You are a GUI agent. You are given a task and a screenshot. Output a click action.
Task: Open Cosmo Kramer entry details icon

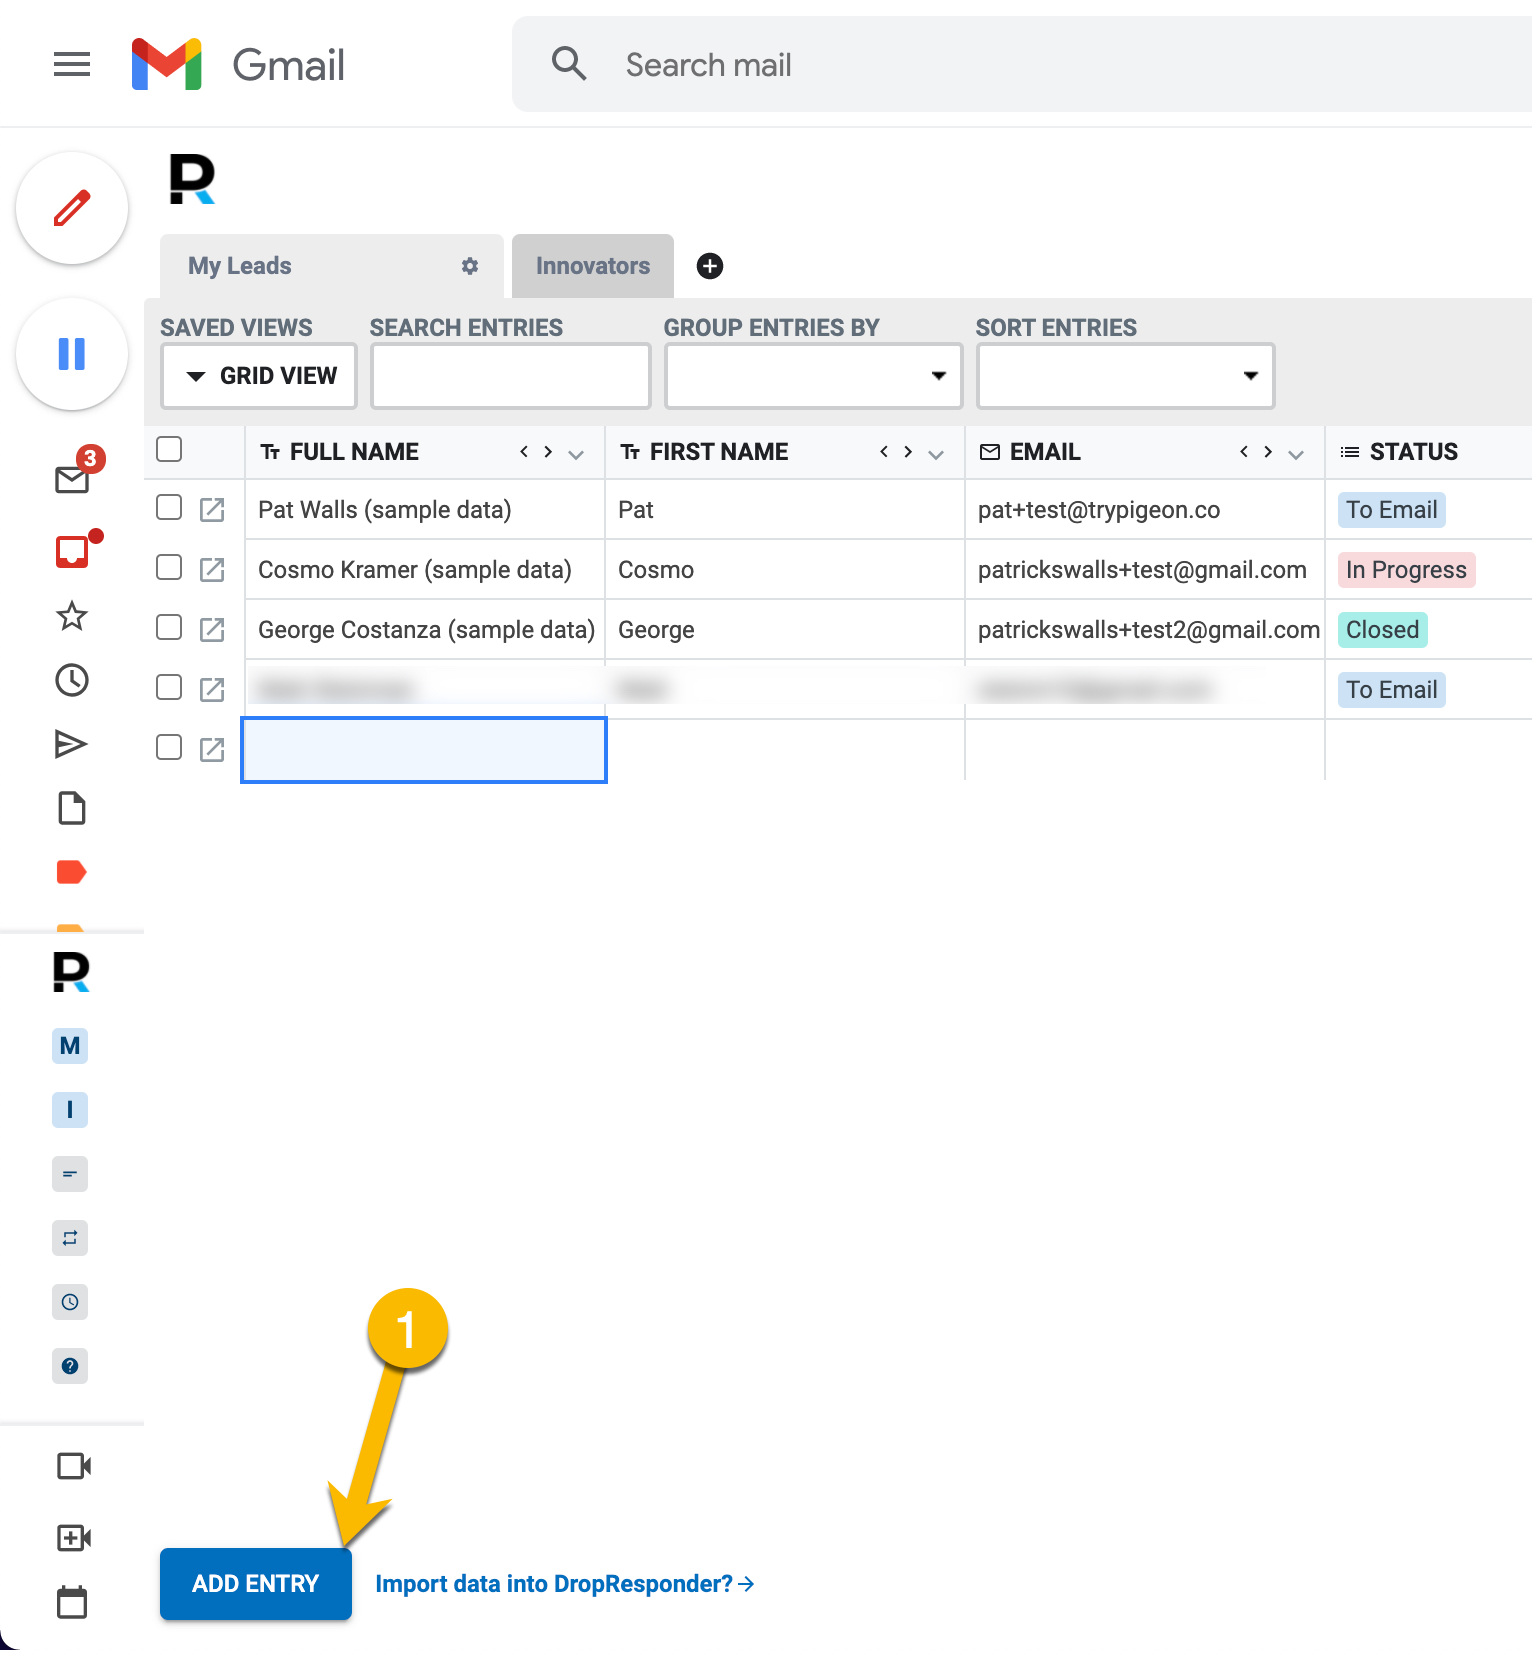click(212, 570)
